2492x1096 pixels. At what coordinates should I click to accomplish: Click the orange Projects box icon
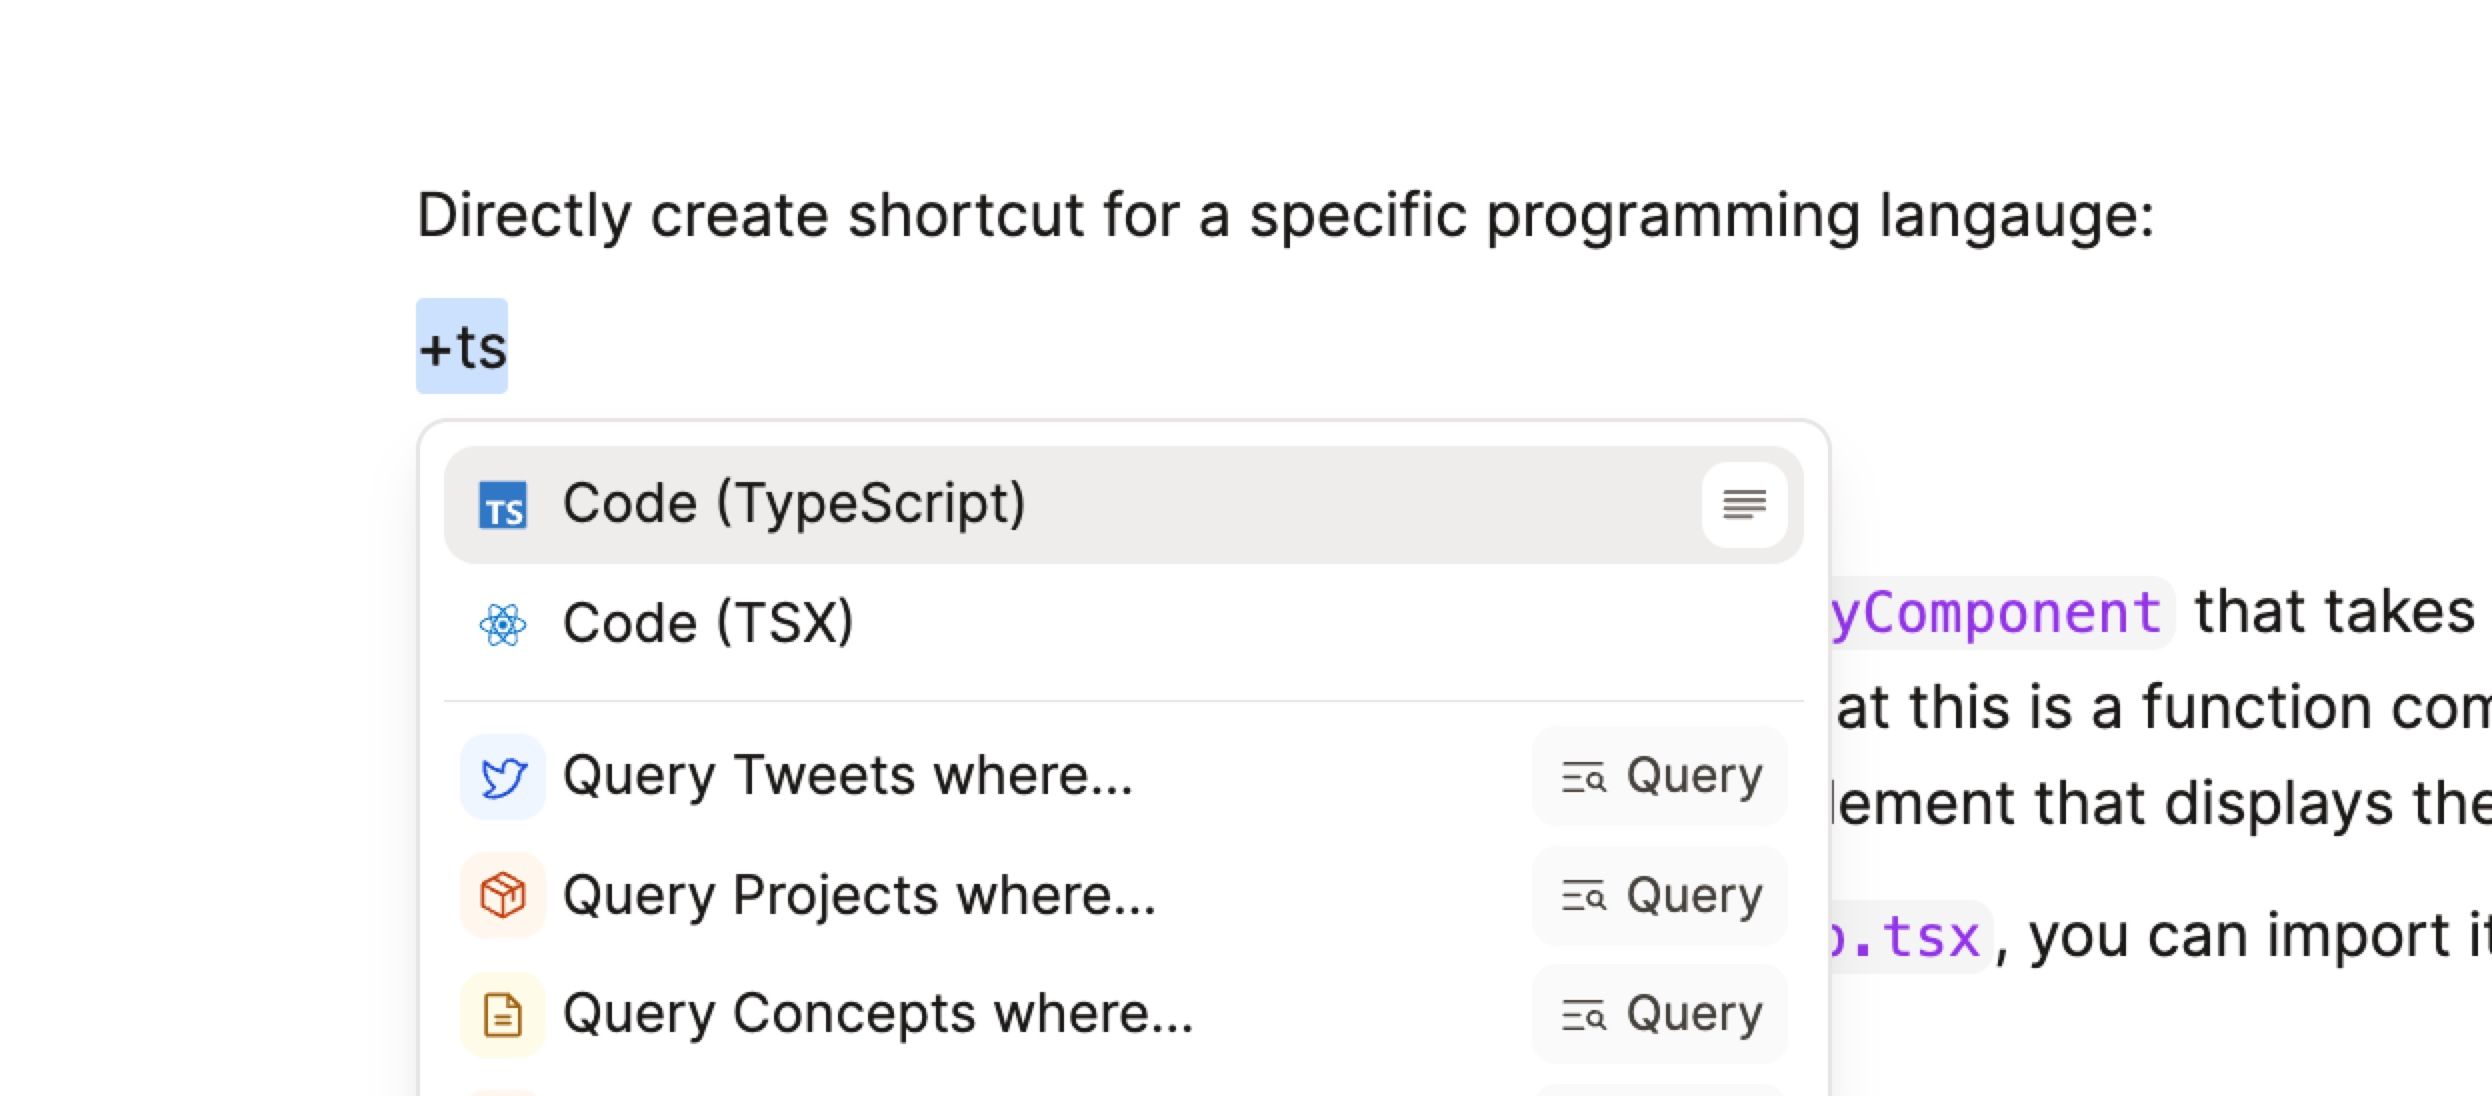click(x=503, y=895)
